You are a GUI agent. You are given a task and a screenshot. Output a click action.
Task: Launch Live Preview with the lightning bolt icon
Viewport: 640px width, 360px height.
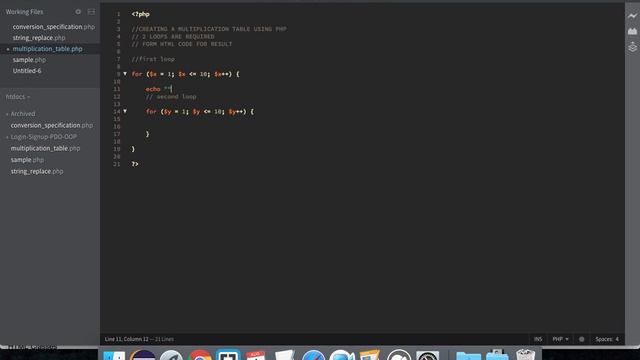tap(632, 16)
